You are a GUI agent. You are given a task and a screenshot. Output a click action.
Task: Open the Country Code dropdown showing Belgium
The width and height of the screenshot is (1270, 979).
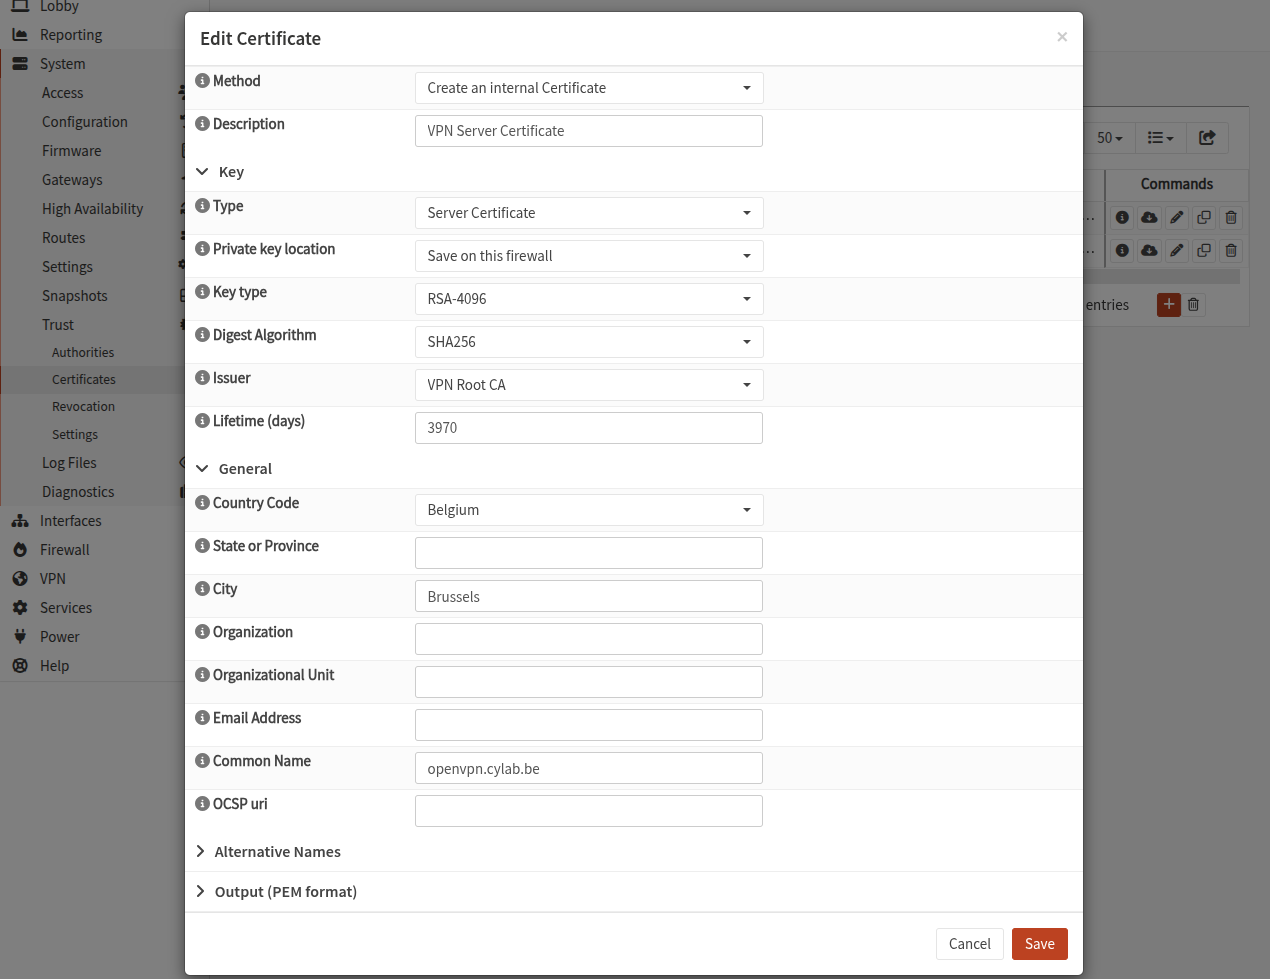pyautogui.click(x=588, y=510)
